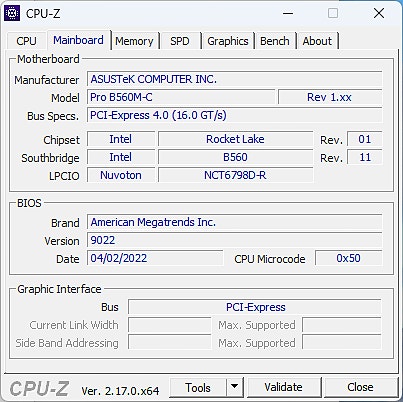Click the LPCIO Nuvoton field
Image resolution: width=403 pixels, height=402 pixels.
click(121, 175)
